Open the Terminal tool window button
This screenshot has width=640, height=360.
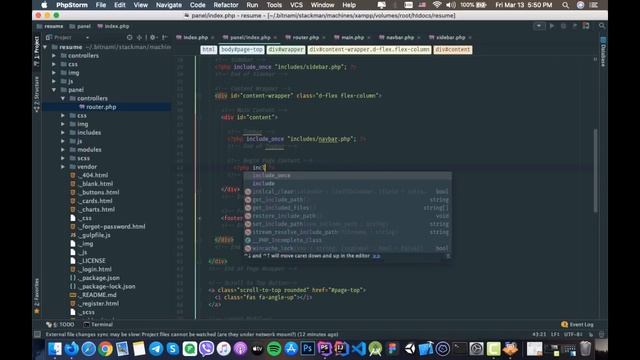point(98,324)
